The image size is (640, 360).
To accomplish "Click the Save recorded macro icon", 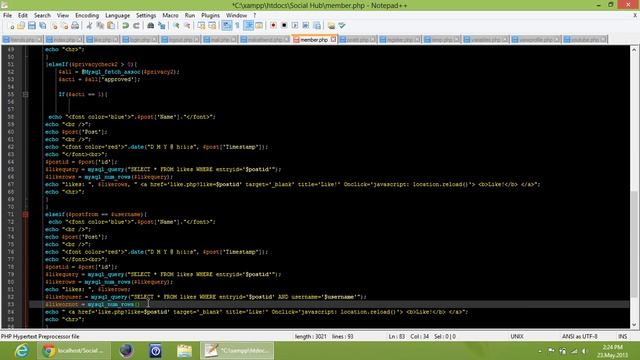I will coord(317,25).
